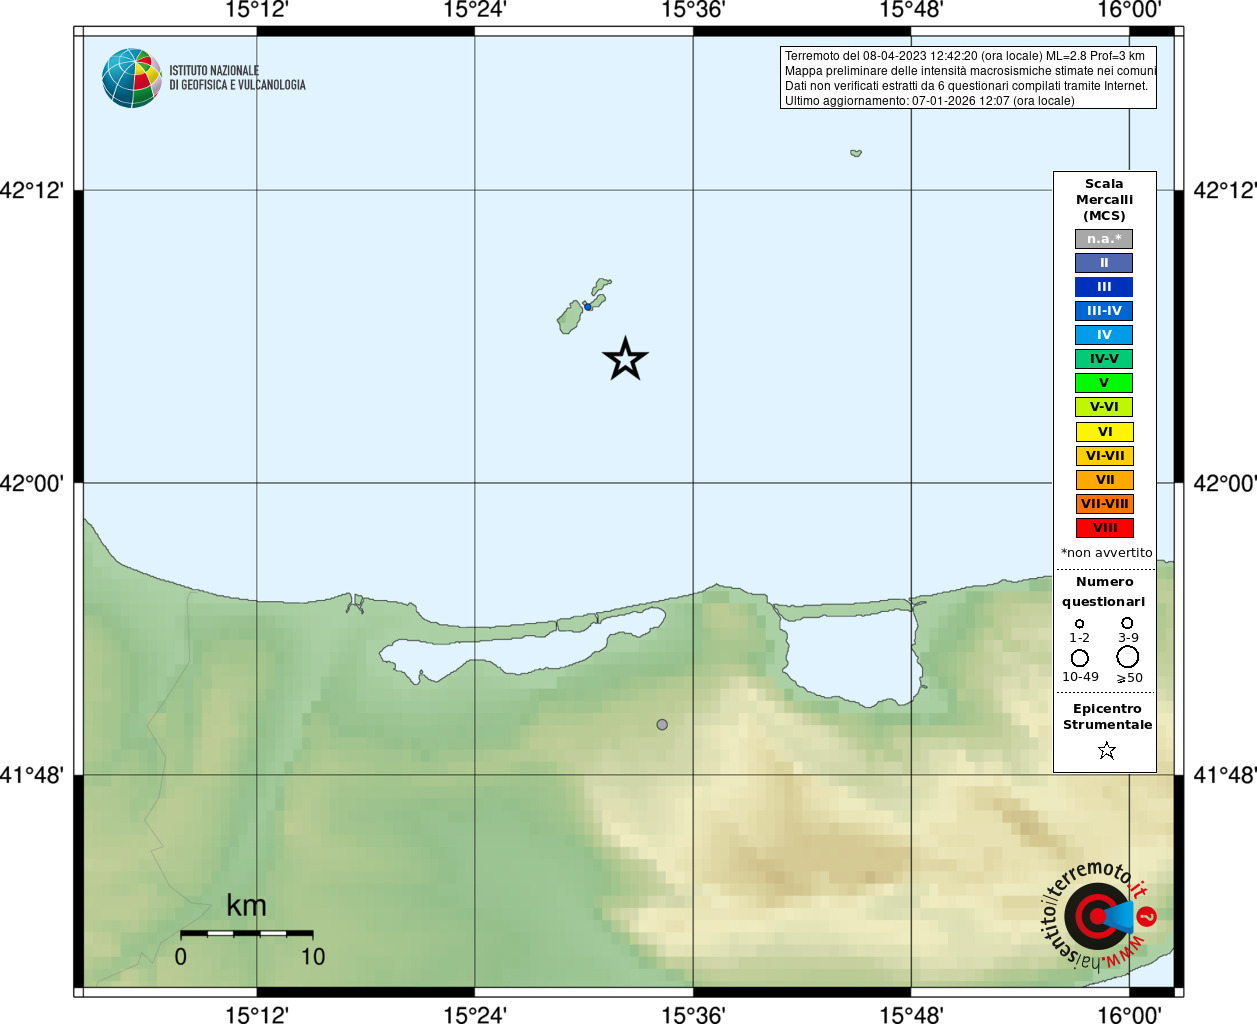Click the gray questionnaire circle on the mainland
The width and height of the screenshot is (1257, 1024).
coord(662,724)
